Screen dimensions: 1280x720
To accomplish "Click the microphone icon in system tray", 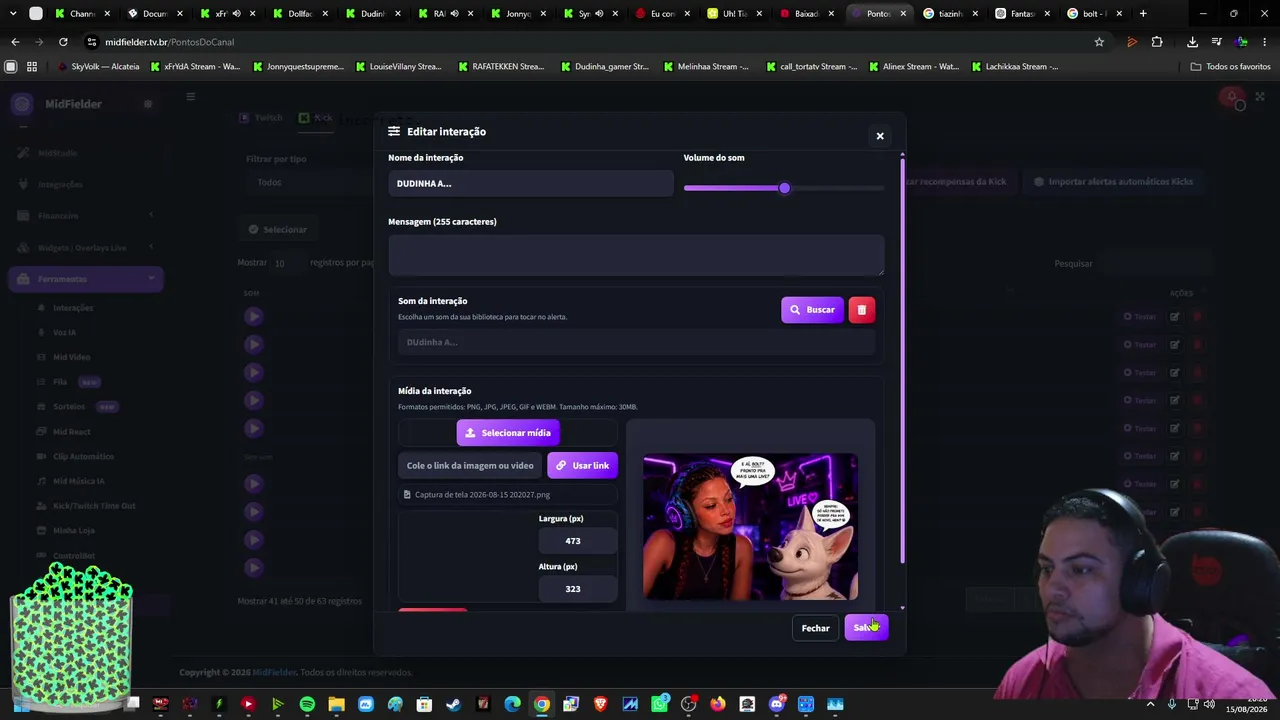I will [x=1172, y=704].
